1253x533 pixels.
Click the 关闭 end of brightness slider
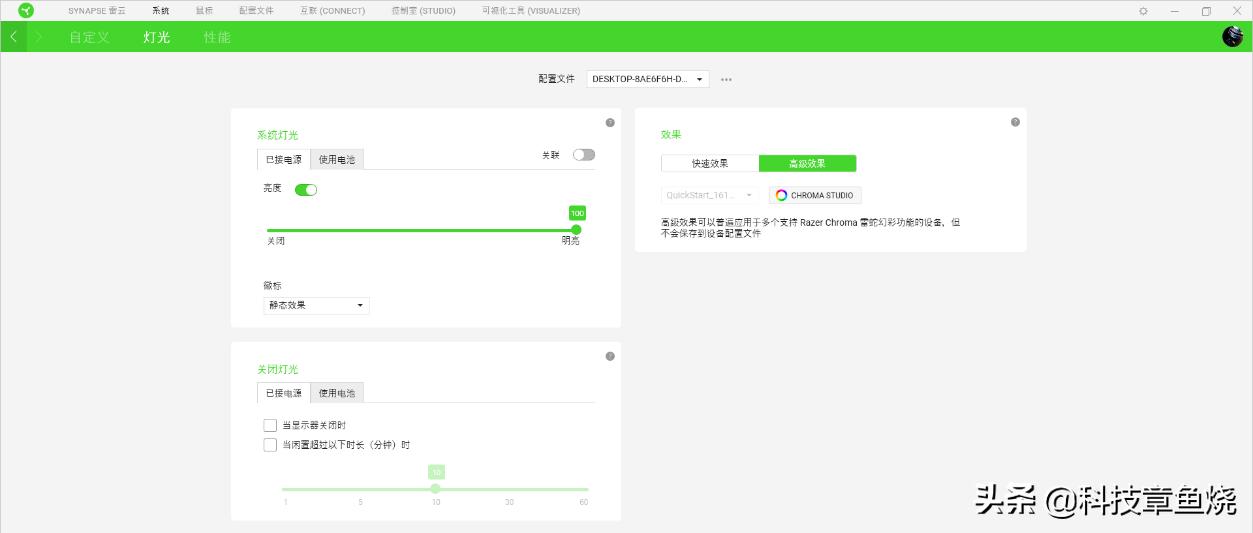click(x=276, y=241)
